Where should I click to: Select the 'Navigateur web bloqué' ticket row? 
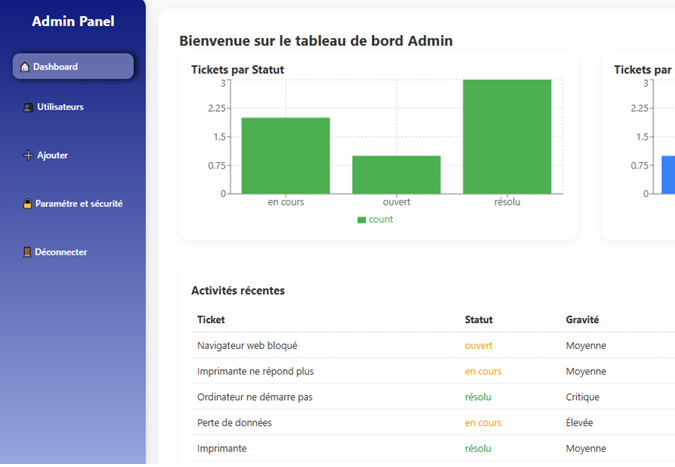coord(247,346)
